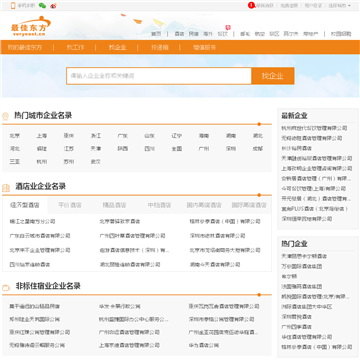
Task: Select 投递箱 in the orange menu bar
Action: [x=160, y=47]
